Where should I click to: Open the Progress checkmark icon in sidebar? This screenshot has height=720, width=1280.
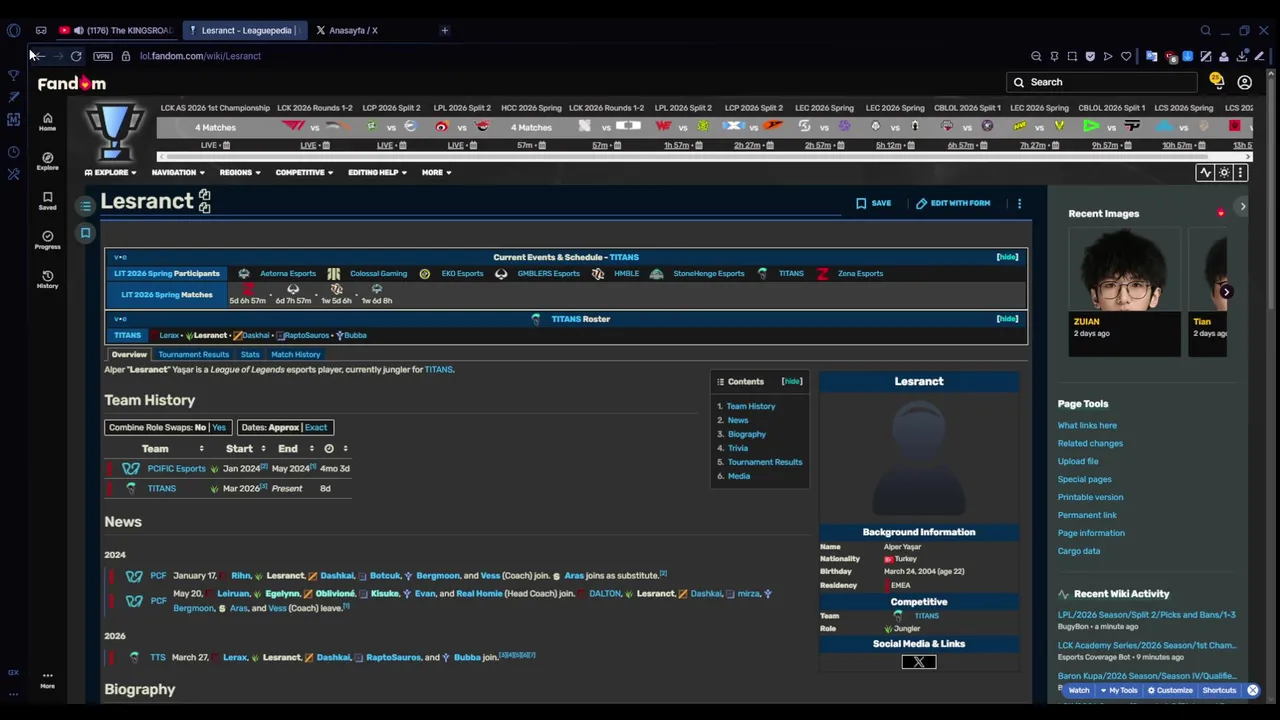[x=47, y=239]
